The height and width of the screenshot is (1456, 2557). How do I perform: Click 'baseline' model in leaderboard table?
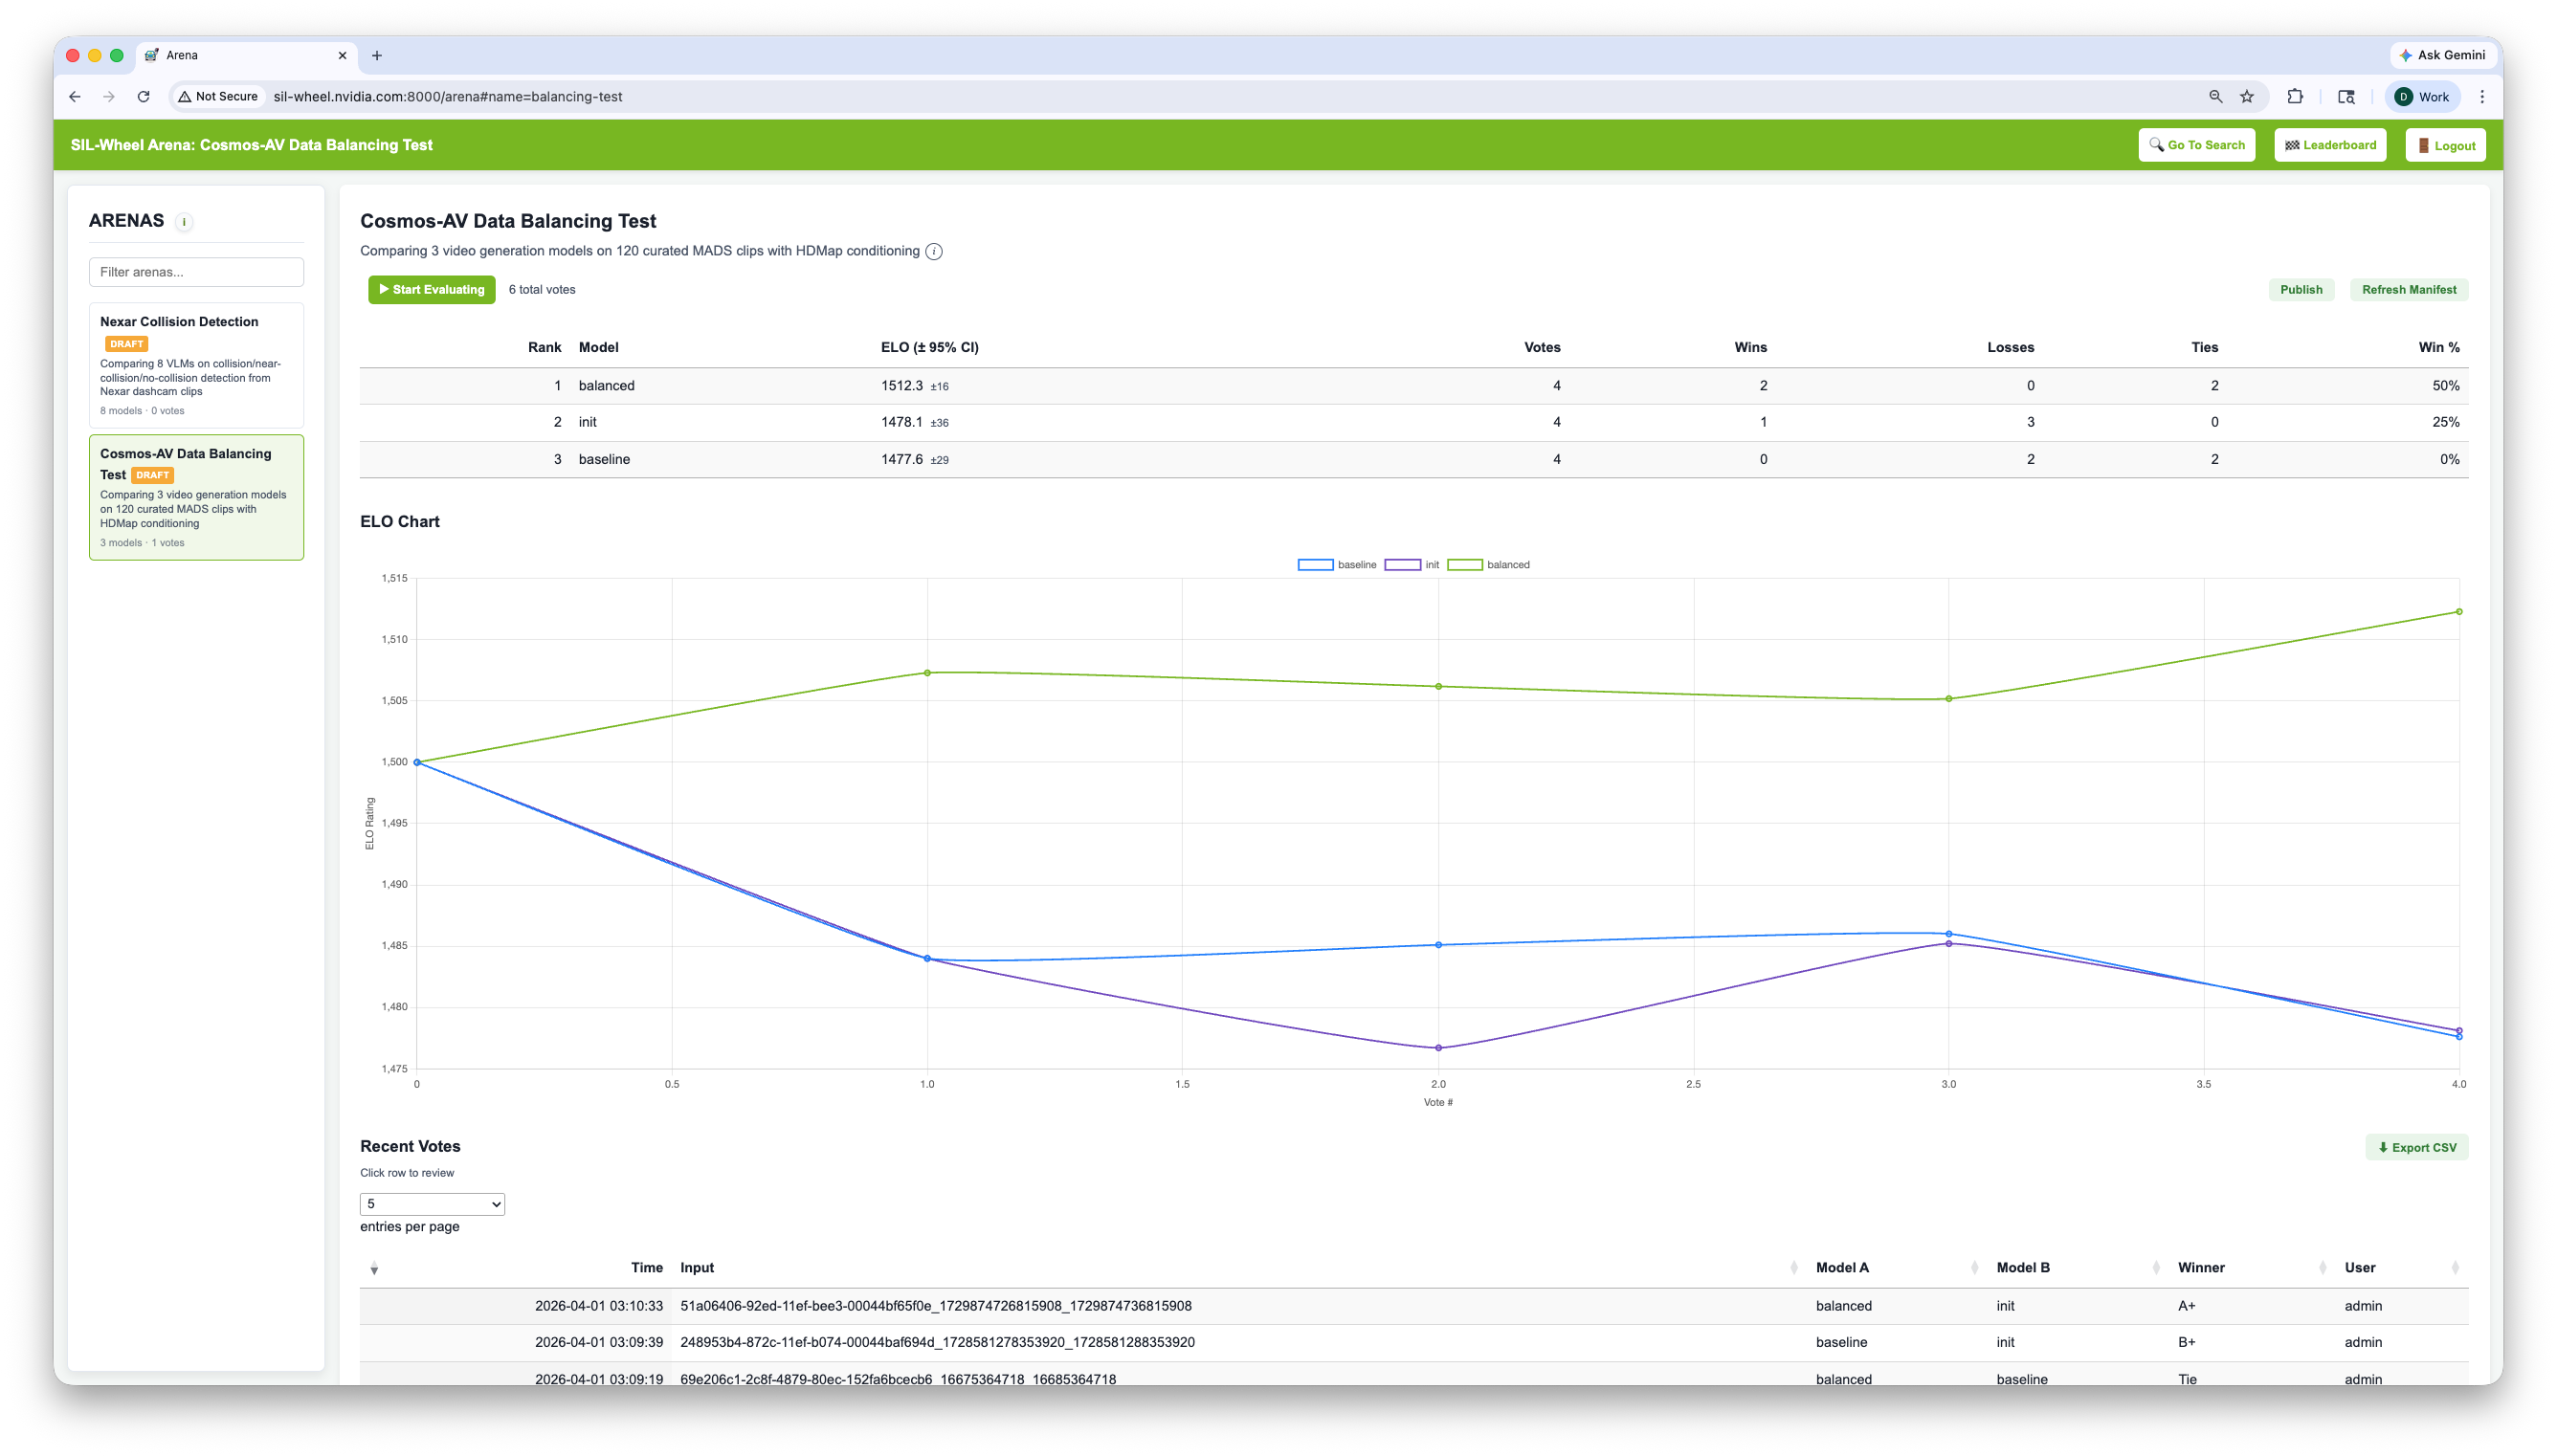[x=604, y=459]
